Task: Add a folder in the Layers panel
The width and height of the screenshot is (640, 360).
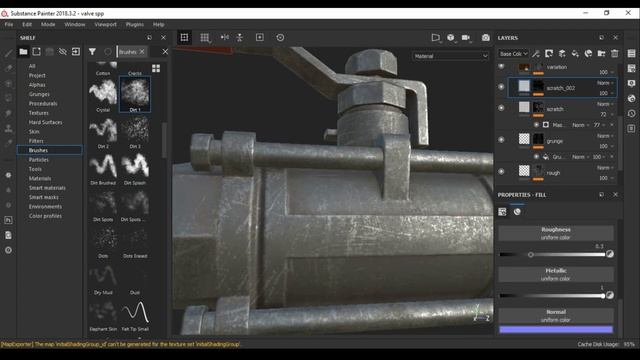Action: click(601, 53)
